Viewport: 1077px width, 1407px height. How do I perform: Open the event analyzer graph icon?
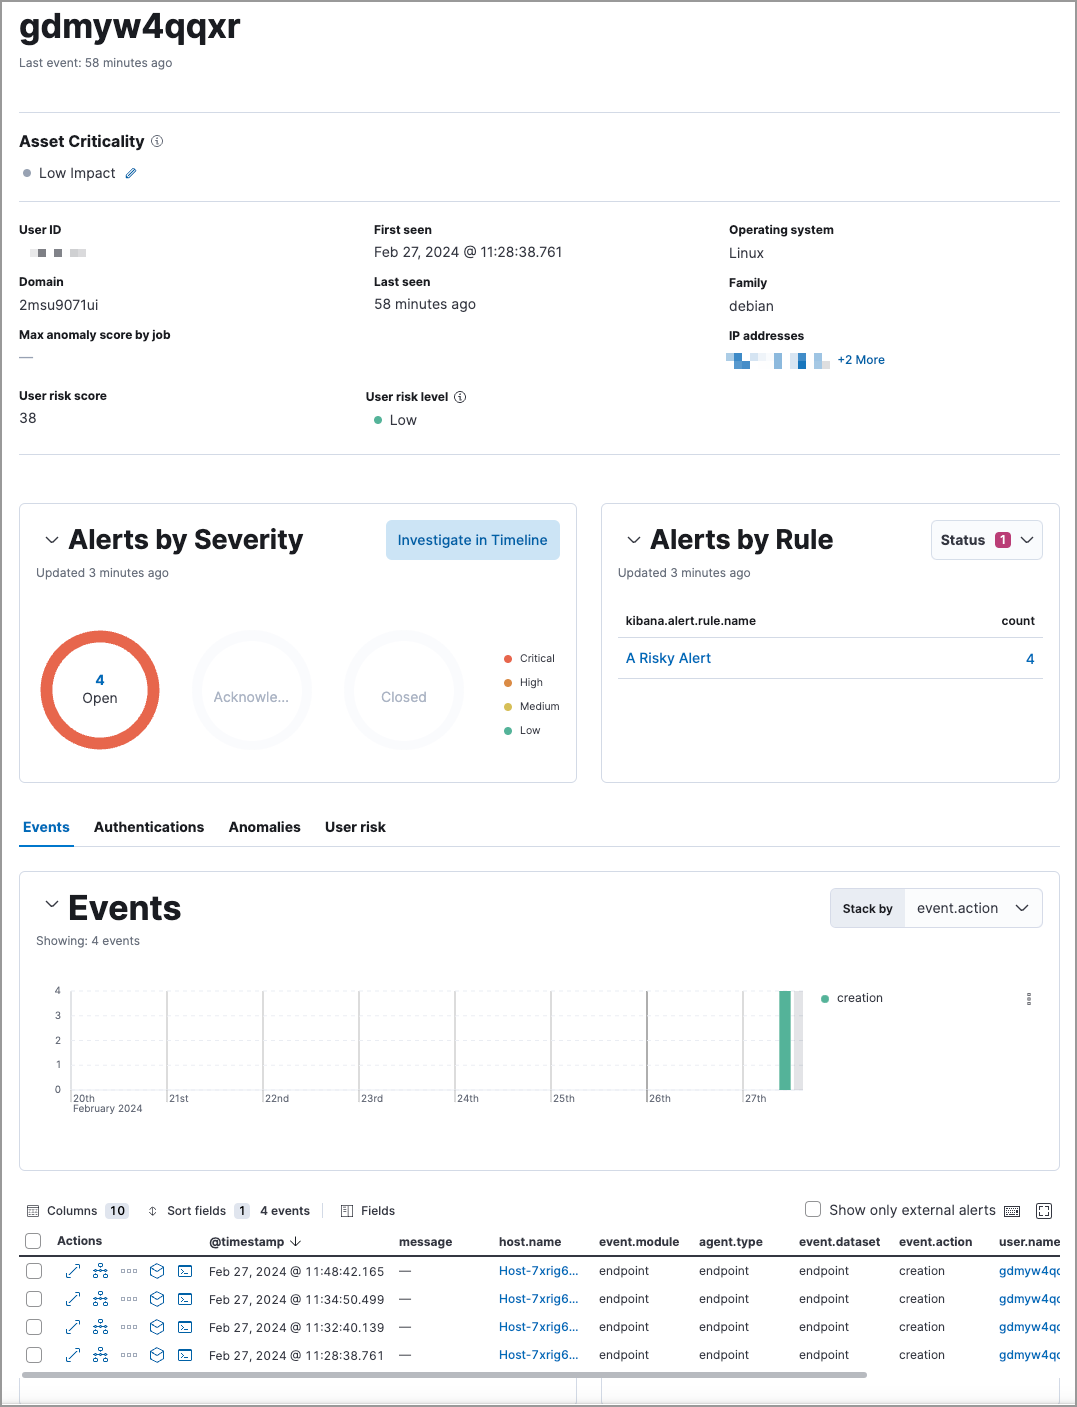[100, 1271]
